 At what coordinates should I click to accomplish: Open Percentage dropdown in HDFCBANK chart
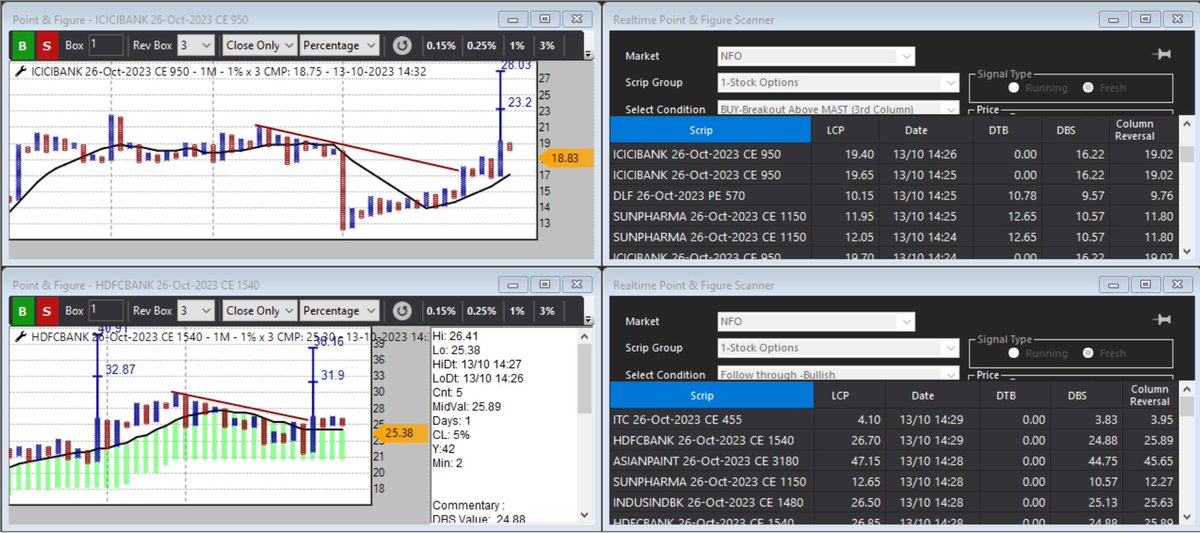pyautogui.click(x=340, y=311)
